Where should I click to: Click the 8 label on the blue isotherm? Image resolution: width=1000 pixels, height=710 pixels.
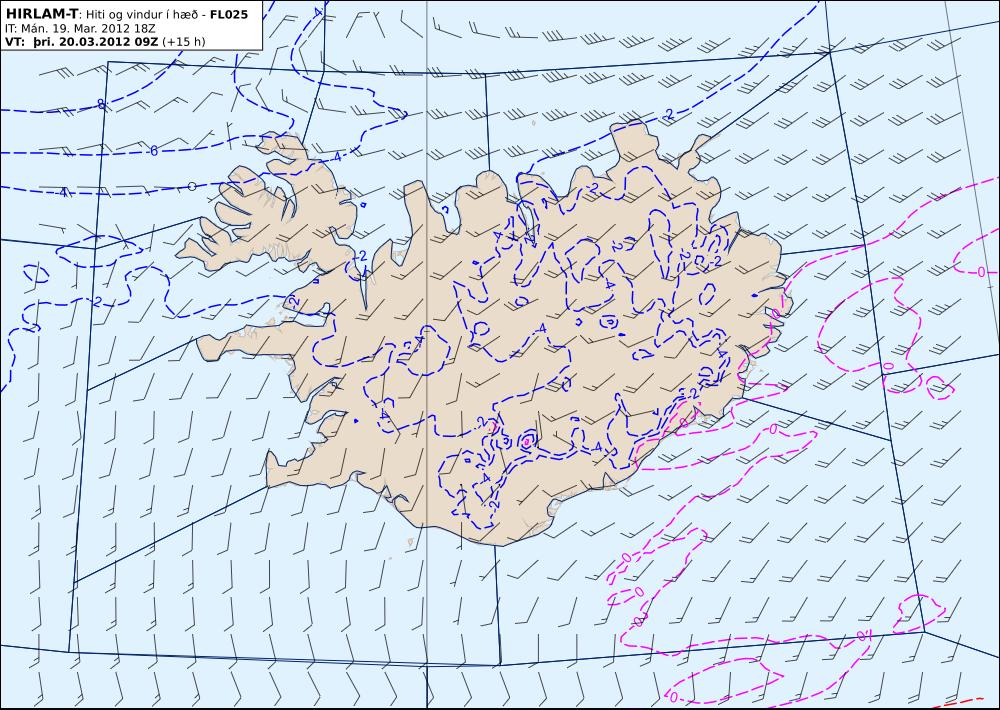pos(101,104)
